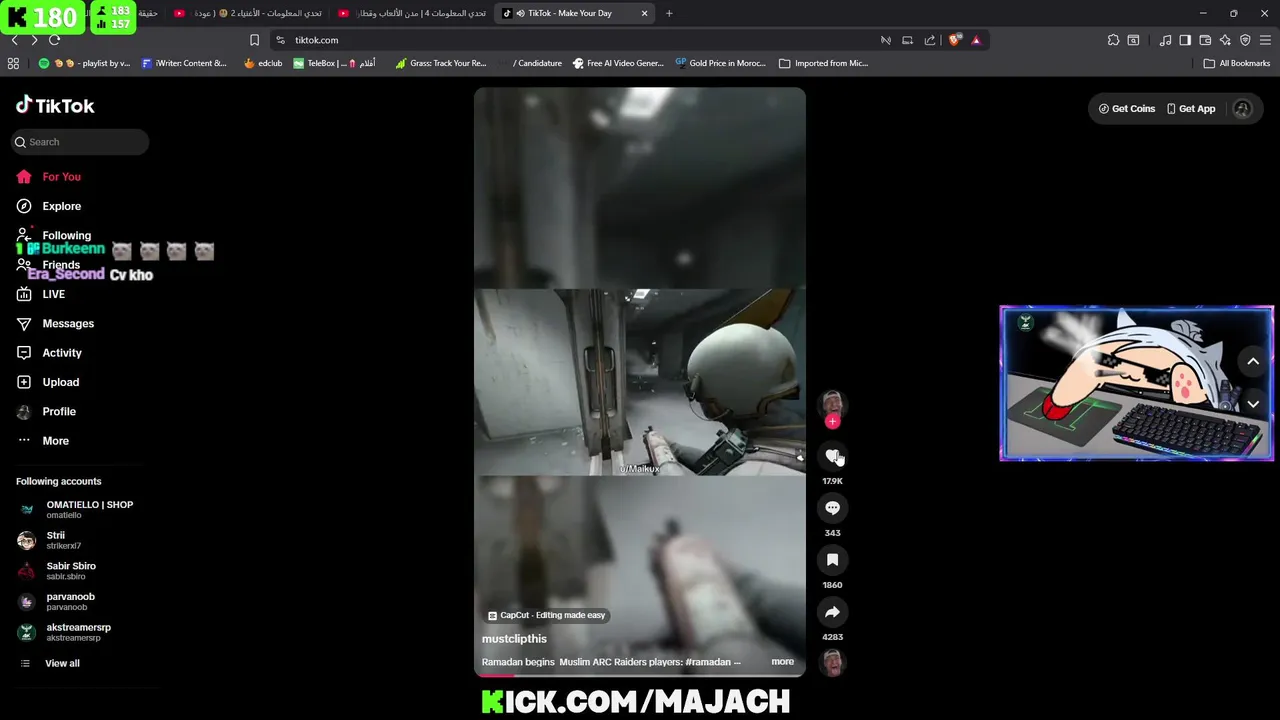Open the extensions puzzle icon
1280x720 pixels.
pos(1113,40)
